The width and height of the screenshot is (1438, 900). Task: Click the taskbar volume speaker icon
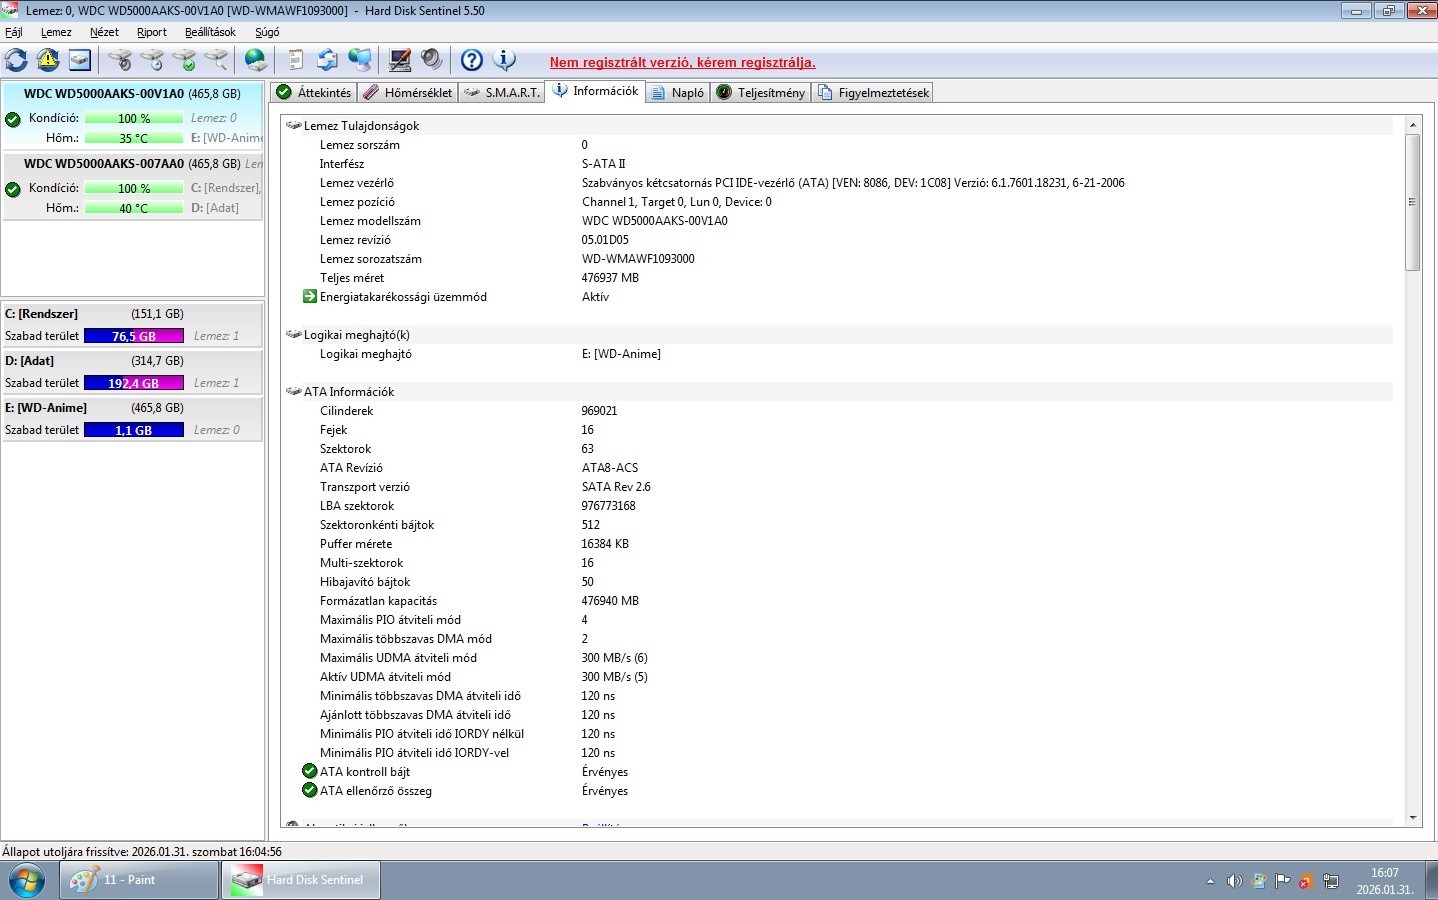pyautogui.click(x=1234, y=881)
